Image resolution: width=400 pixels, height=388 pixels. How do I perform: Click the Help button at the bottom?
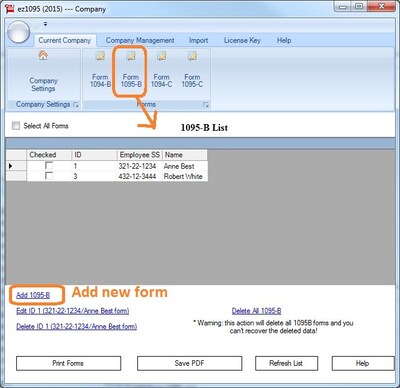(x=363, y=363)
